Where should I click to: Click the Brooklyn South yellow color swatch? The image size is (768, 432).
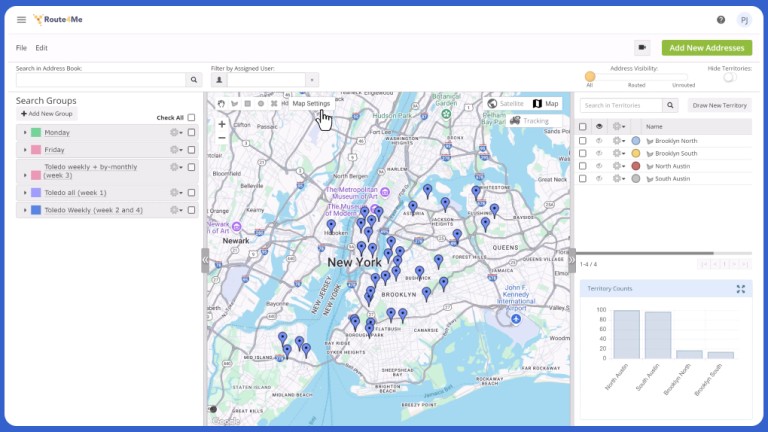635,153
